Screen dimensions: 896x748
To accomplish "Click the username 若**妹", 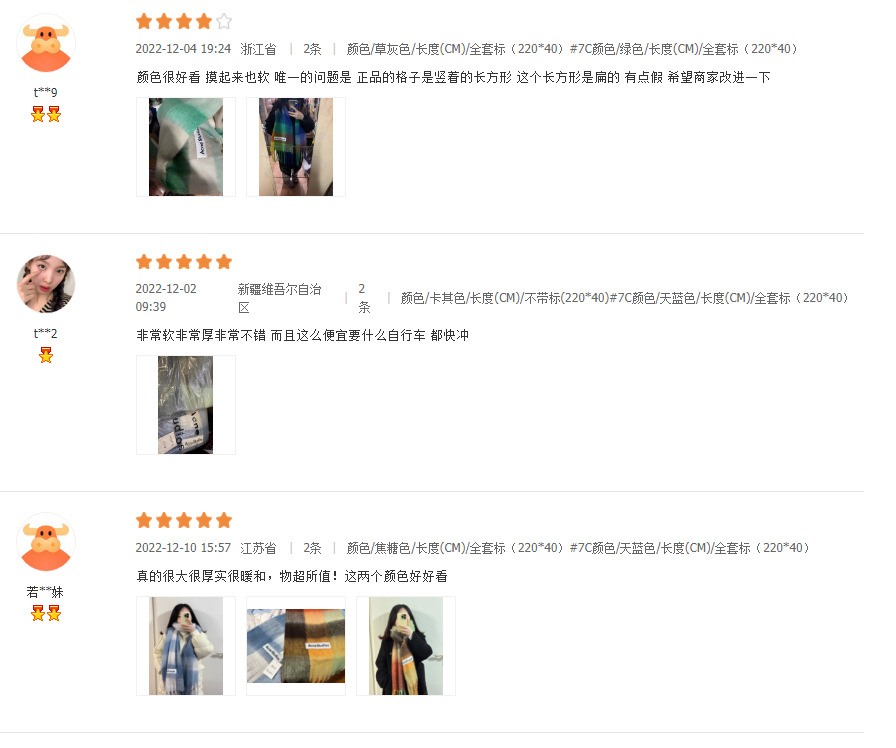I will pos(45,591).
